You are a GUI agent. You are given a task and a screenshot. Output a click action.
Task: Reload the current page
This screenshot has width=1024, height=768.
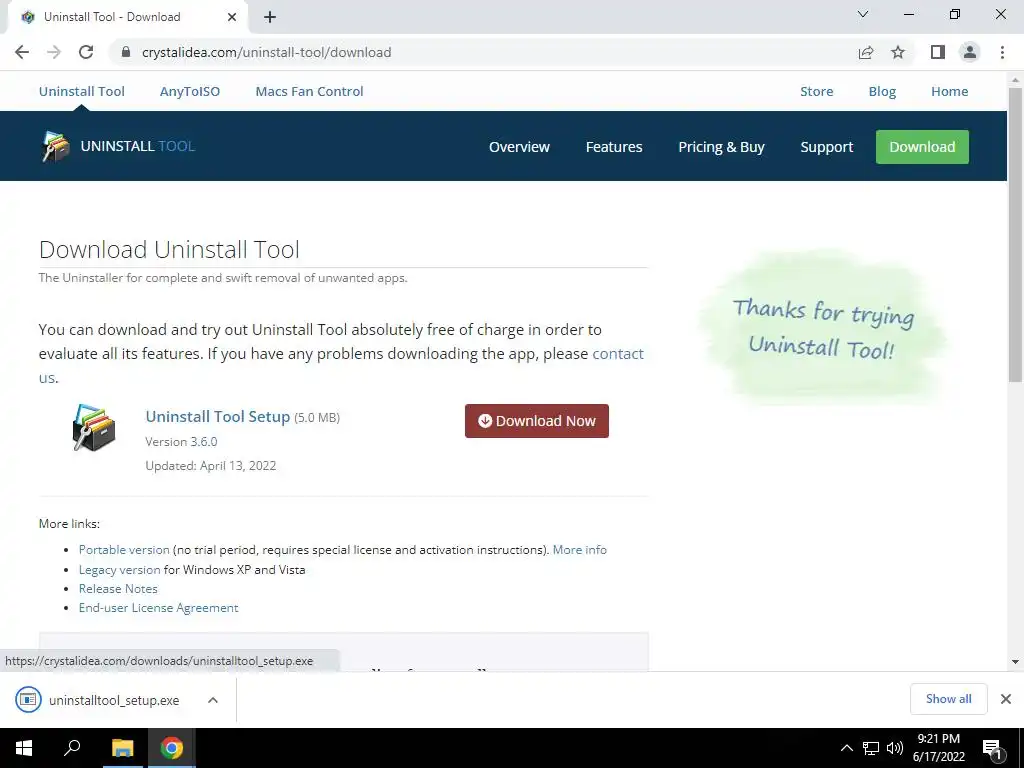(x=86, y=52)
